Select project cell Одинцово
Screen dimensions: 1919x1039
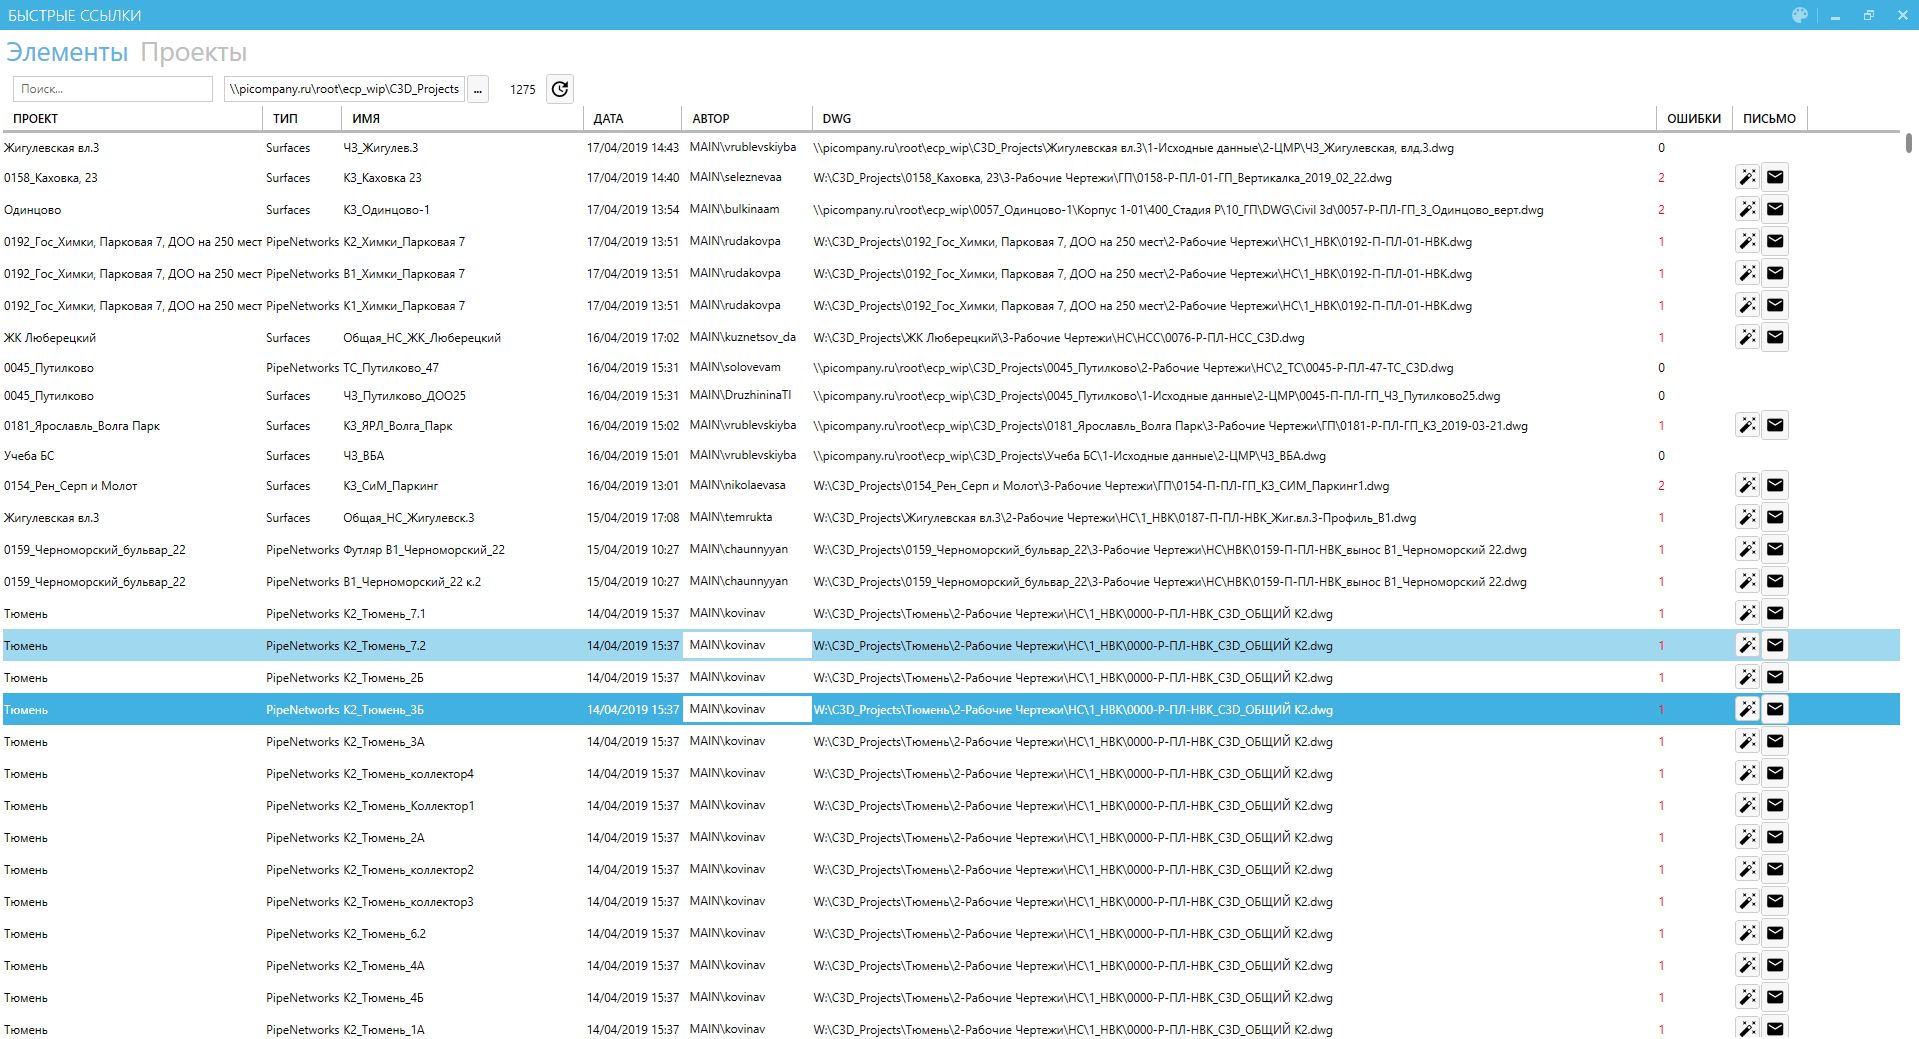click(33, 210)
